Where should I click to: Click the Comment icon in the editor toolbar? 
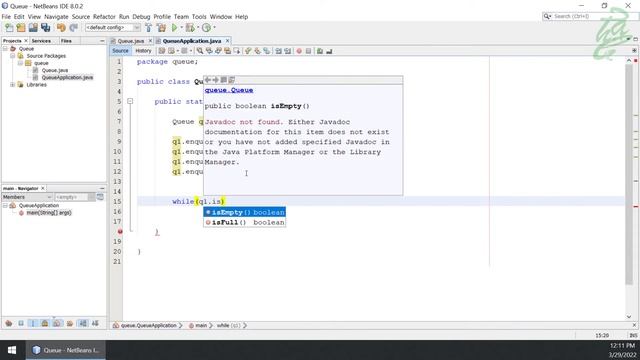click(320, 51)
